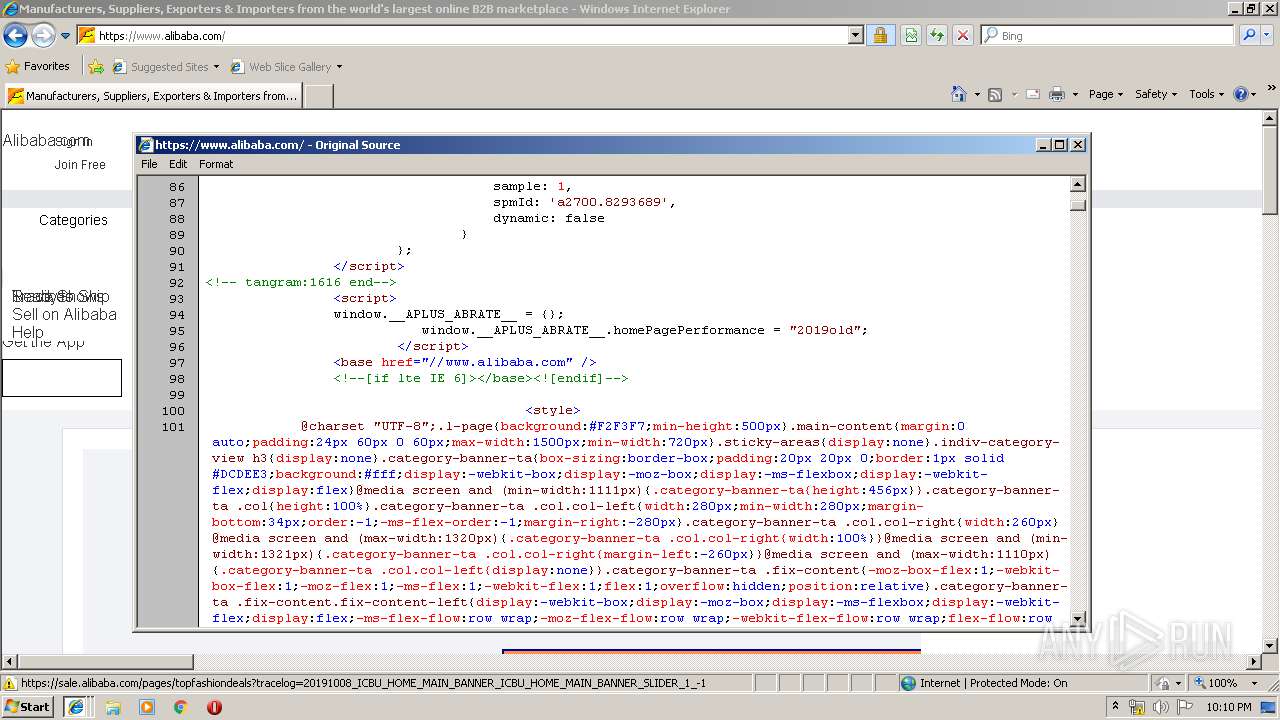
Task: Open the security lock report icon
Action: point(880,36)
